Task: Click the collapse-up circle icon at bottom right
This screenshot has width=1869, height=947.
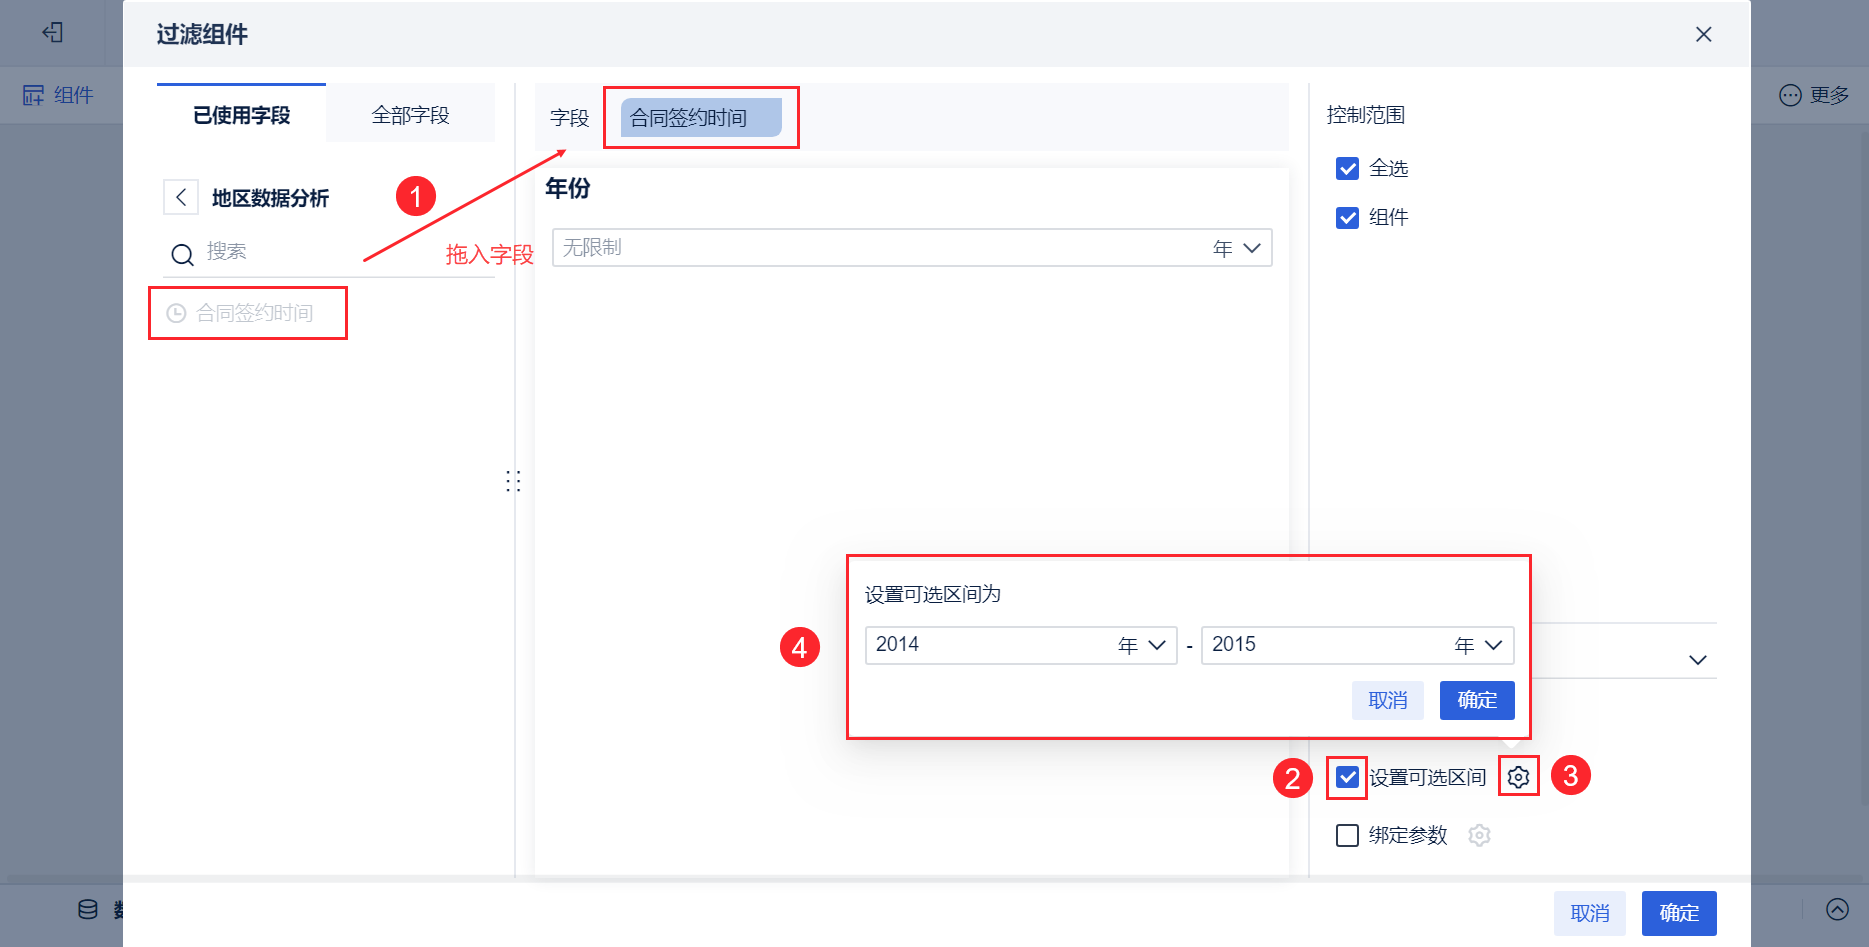Action: click(x=1837, y=909)
